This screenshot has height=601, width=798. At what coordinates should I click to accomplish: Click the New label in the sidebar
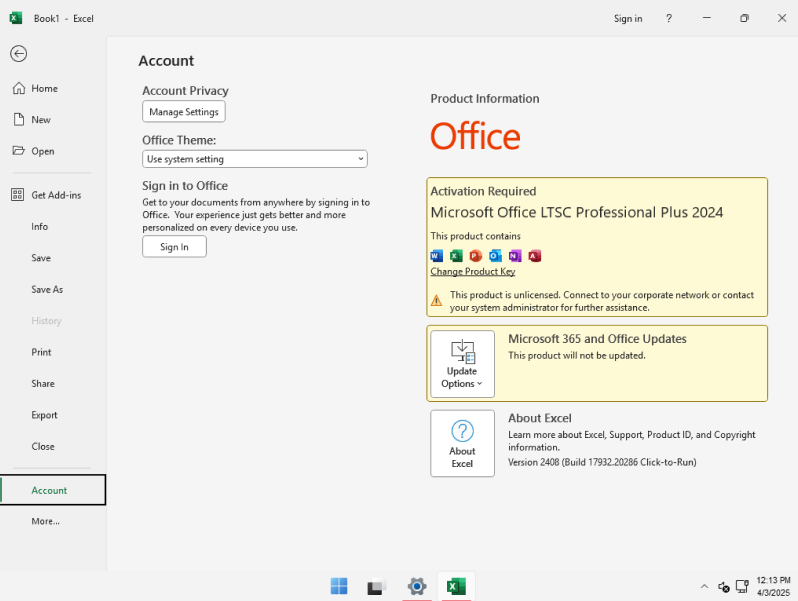click(41, 120)
